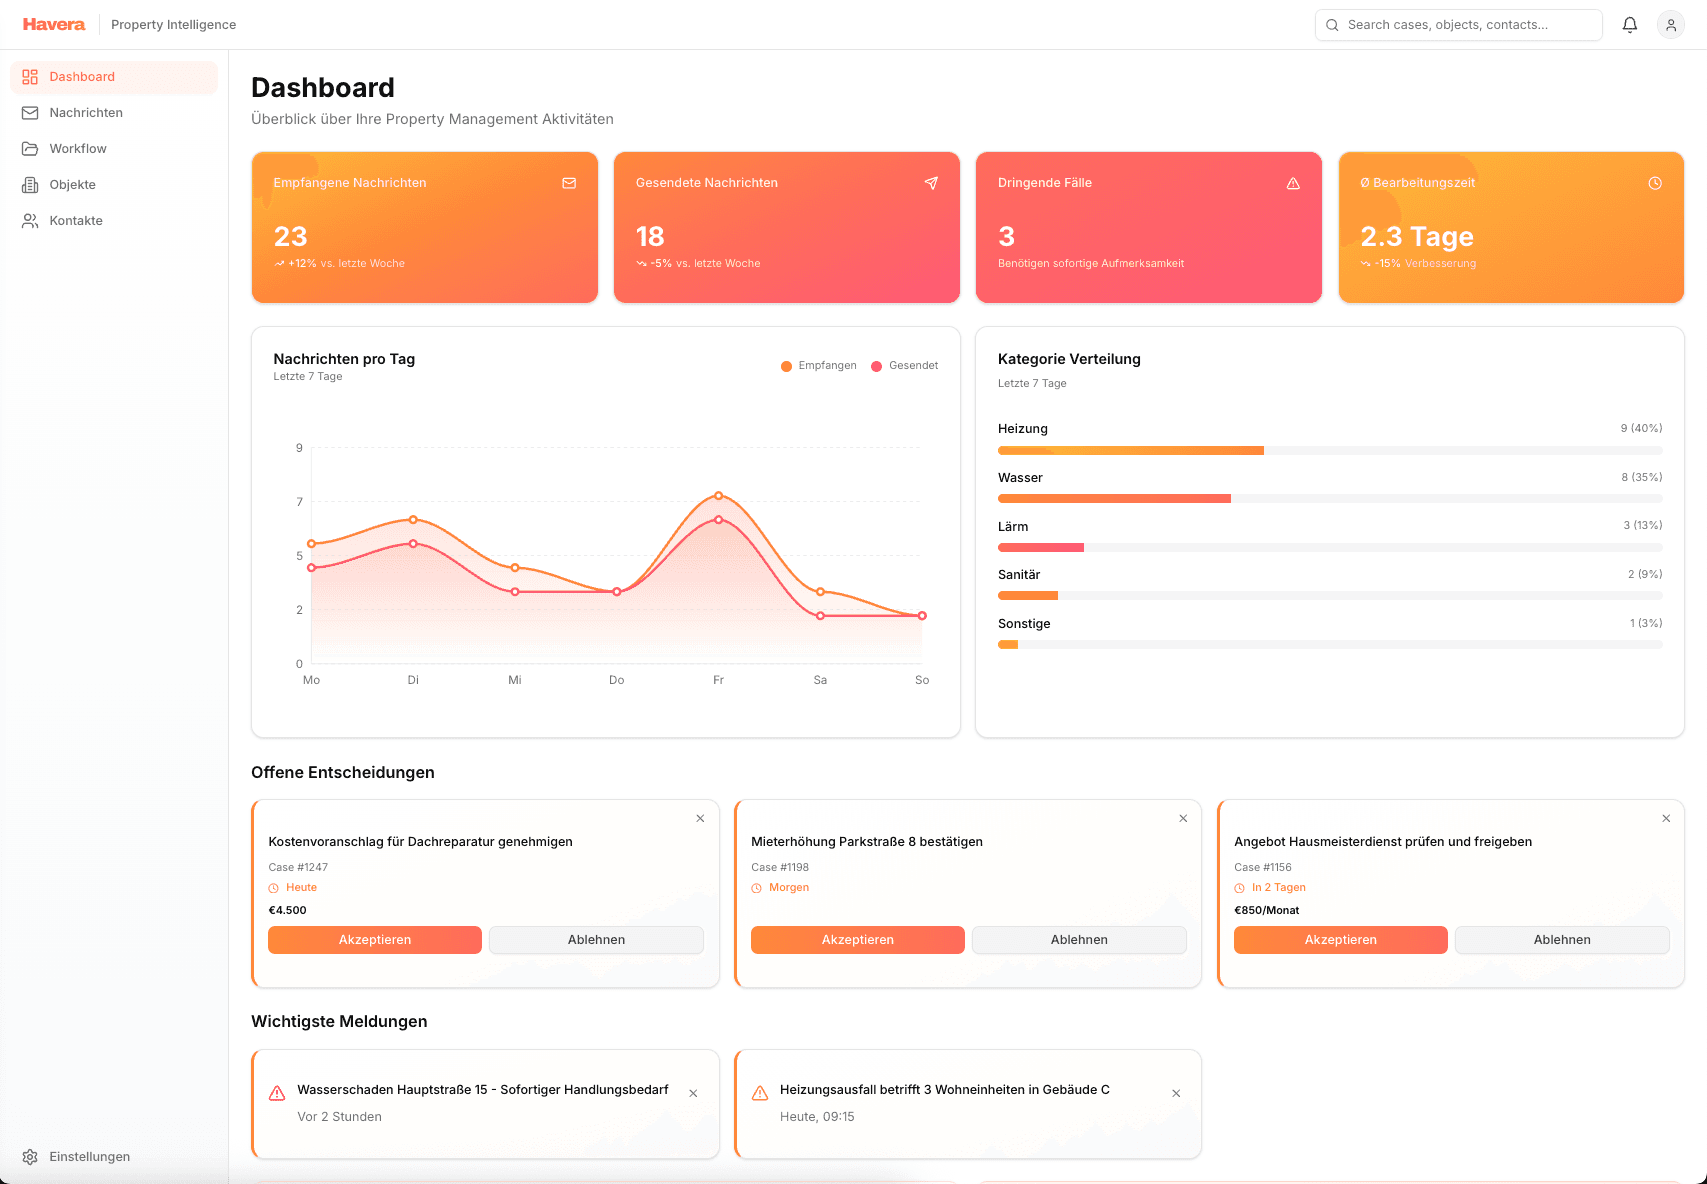Dismiss the Wasserschaden Hauptstraße 15 alert
This screenshot has height=1184, width=1707.
pyautogui.click(x=693, y=1093)
